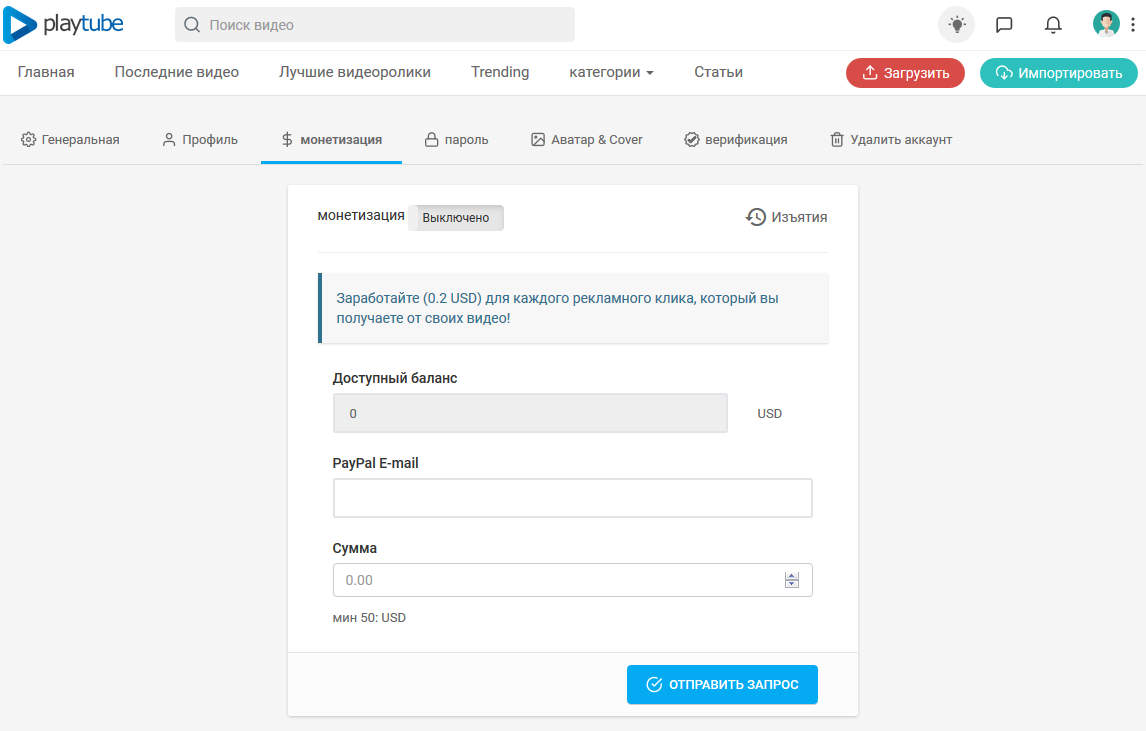Increment the Сумма amount stepper
Screen dimensions: 1146x731
[792, 576]
